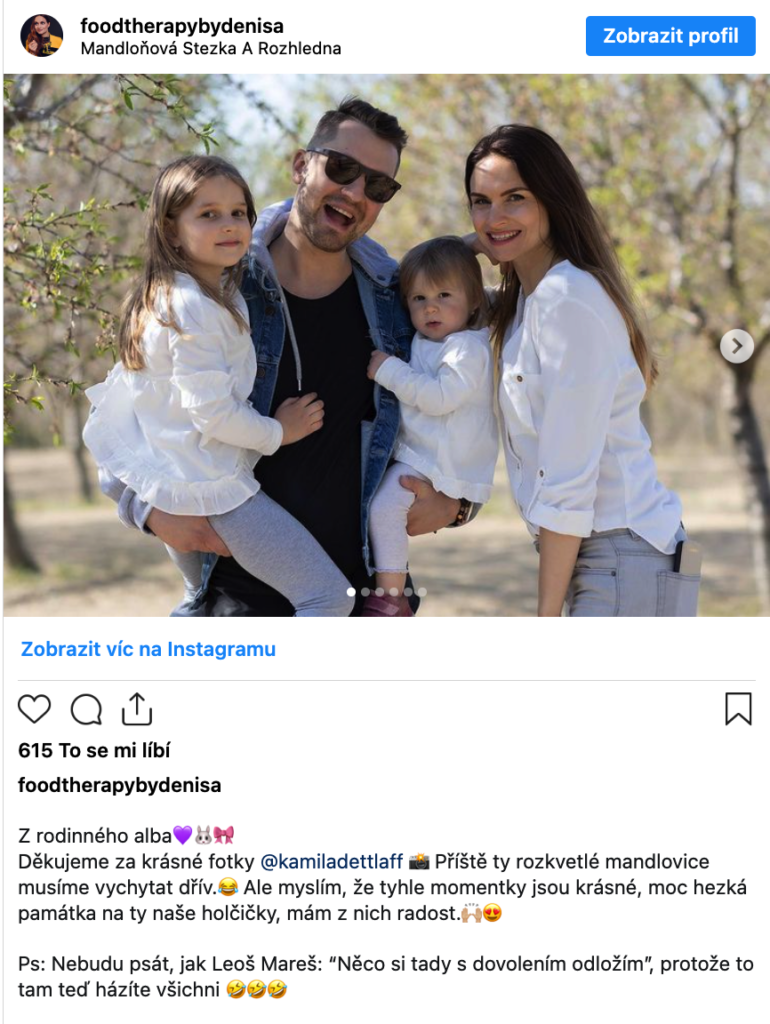The height and width of the screenshot is (1024, 770).
Task: Open the @kamiladettlaff mention link
Action: point(331,861)
